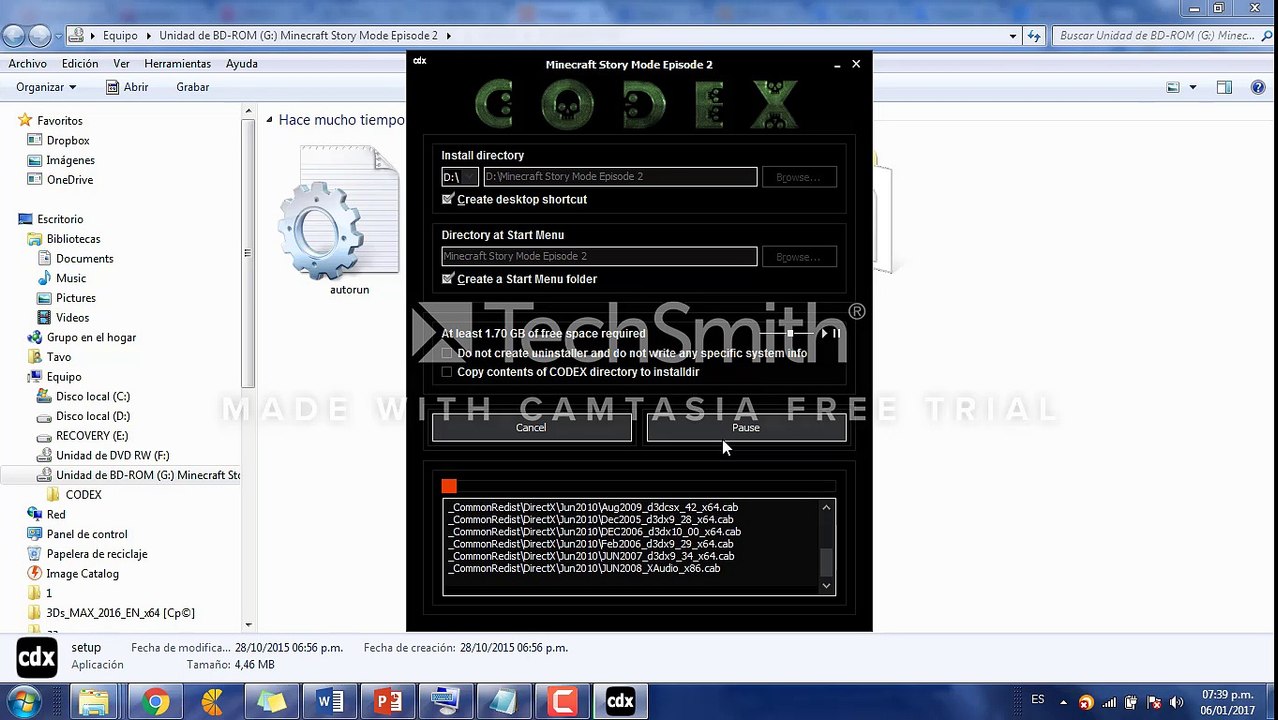The image size is (1278, 720).
Task: Open Dropbox in navigation pane
Action: point(68,140)
